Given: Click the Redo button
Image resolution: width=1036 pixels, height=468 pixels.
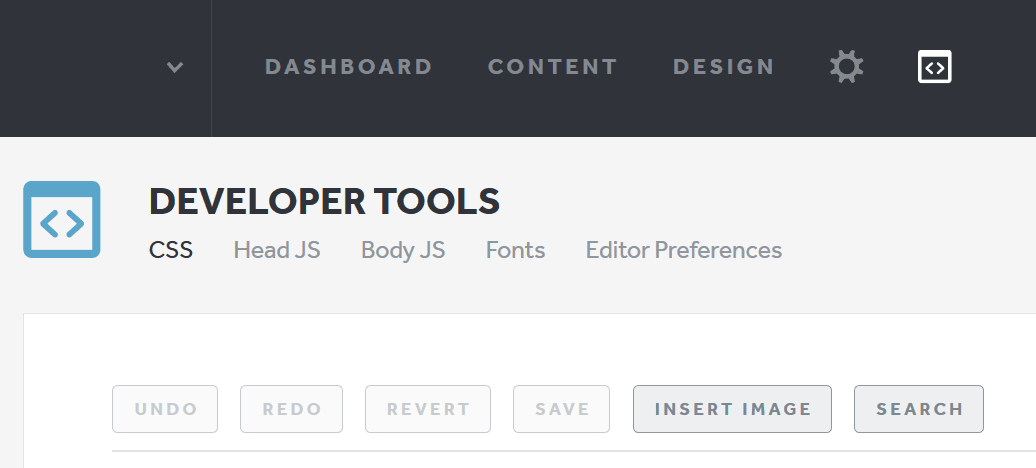Looking at the screenshot, I should 291,409.
